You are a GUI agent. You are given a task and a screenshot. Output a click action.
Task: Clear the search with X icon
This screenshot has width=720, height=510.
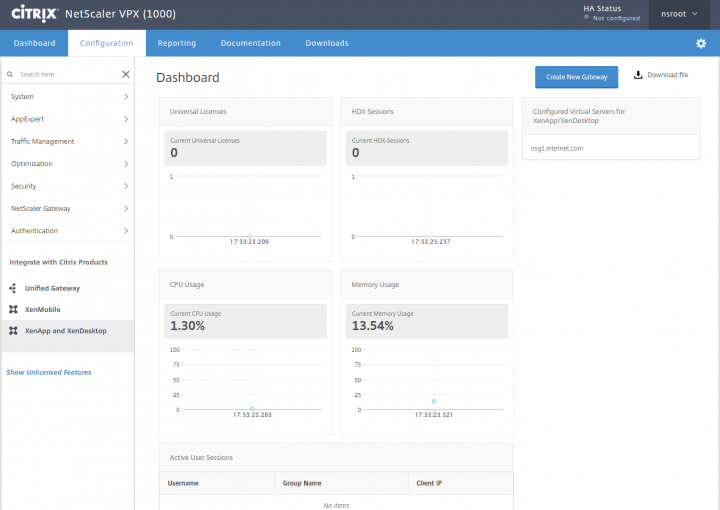click(126, 74)
